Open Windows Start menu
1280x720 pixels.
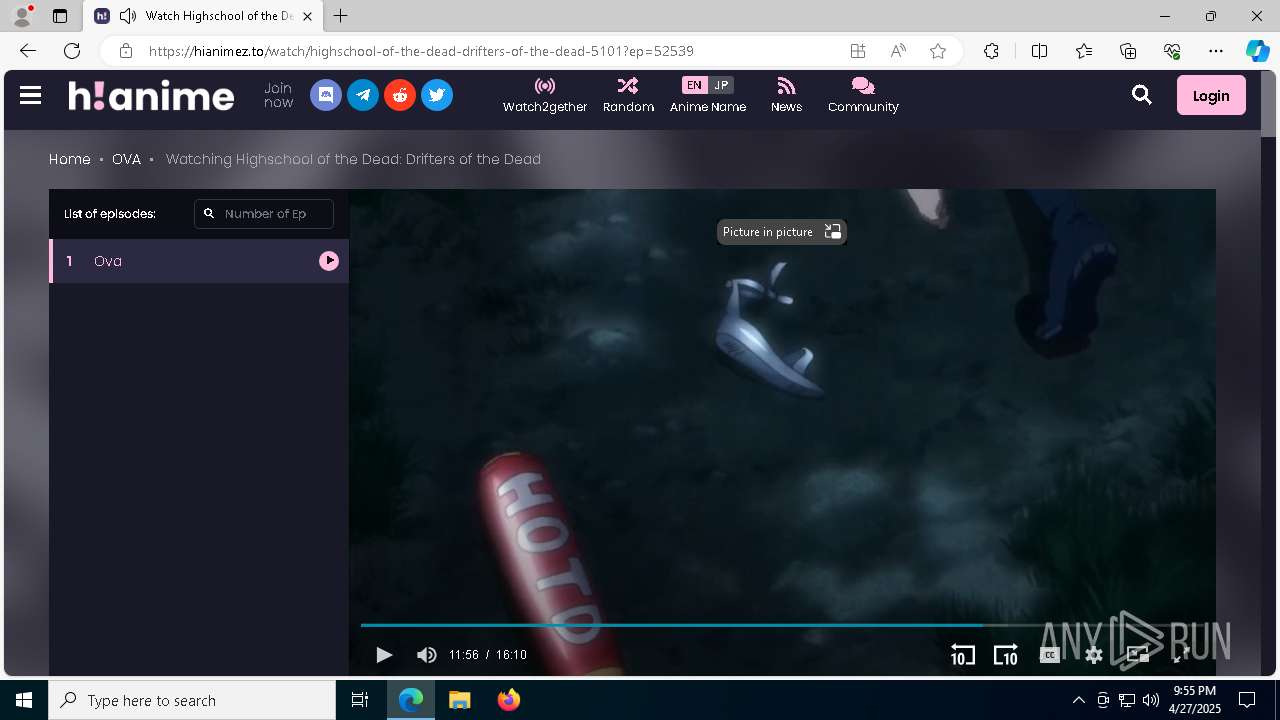click(x=24, y=700)
